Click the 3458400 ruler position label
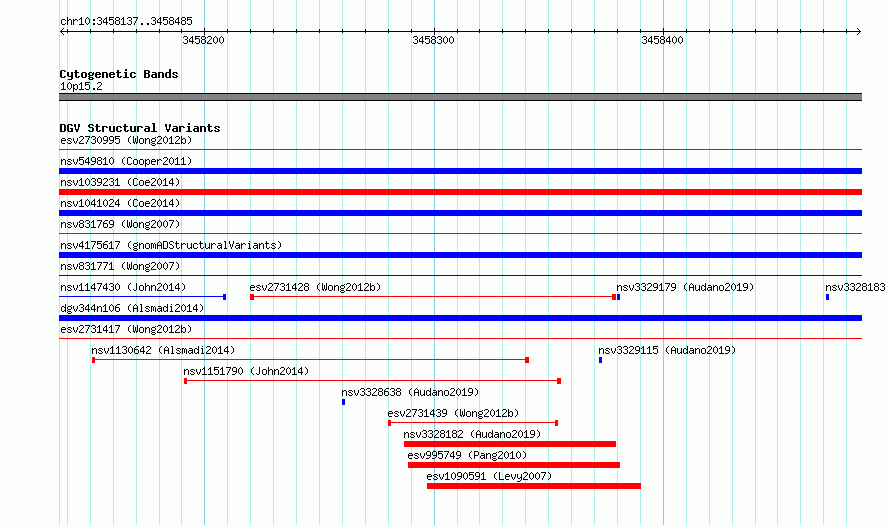The width and height of the screenshot is (890, 525). [x=662, y=40]
